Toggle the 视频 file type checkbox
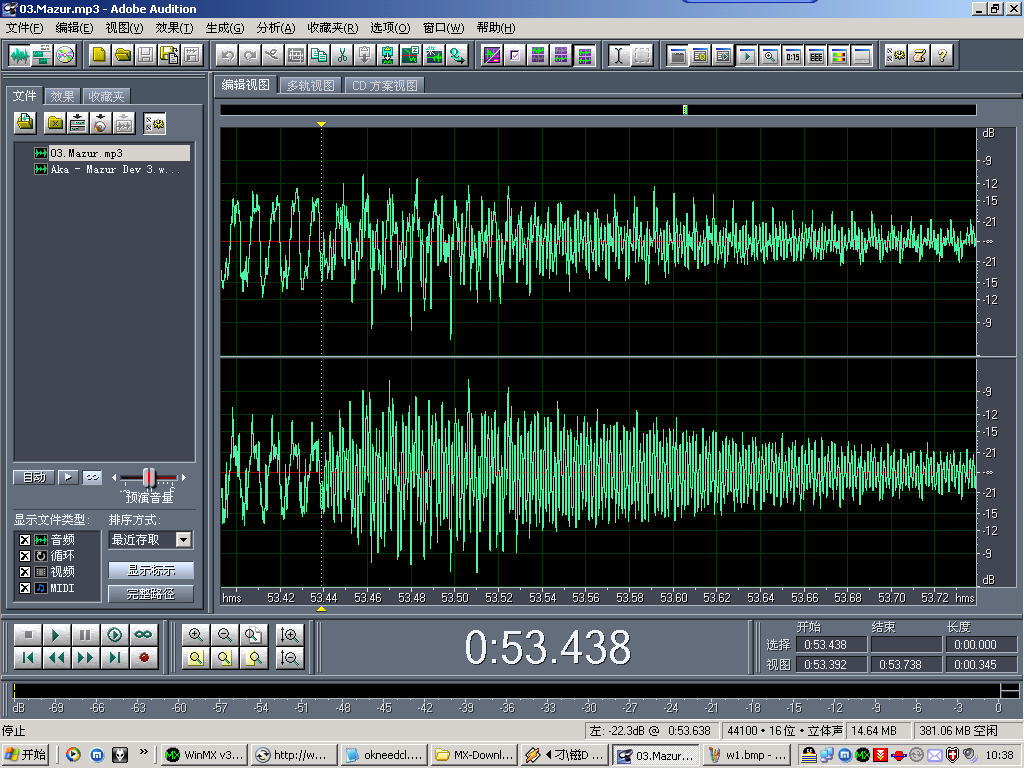 click(25, 571)
